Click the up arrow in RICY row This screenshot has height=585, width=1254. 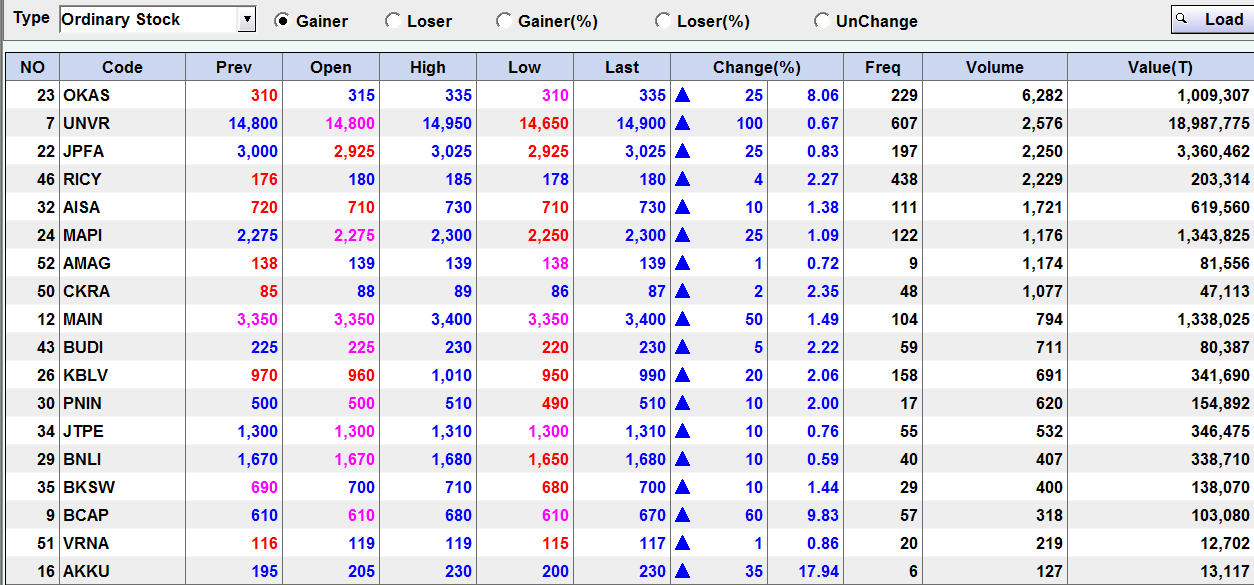(683, 179)
